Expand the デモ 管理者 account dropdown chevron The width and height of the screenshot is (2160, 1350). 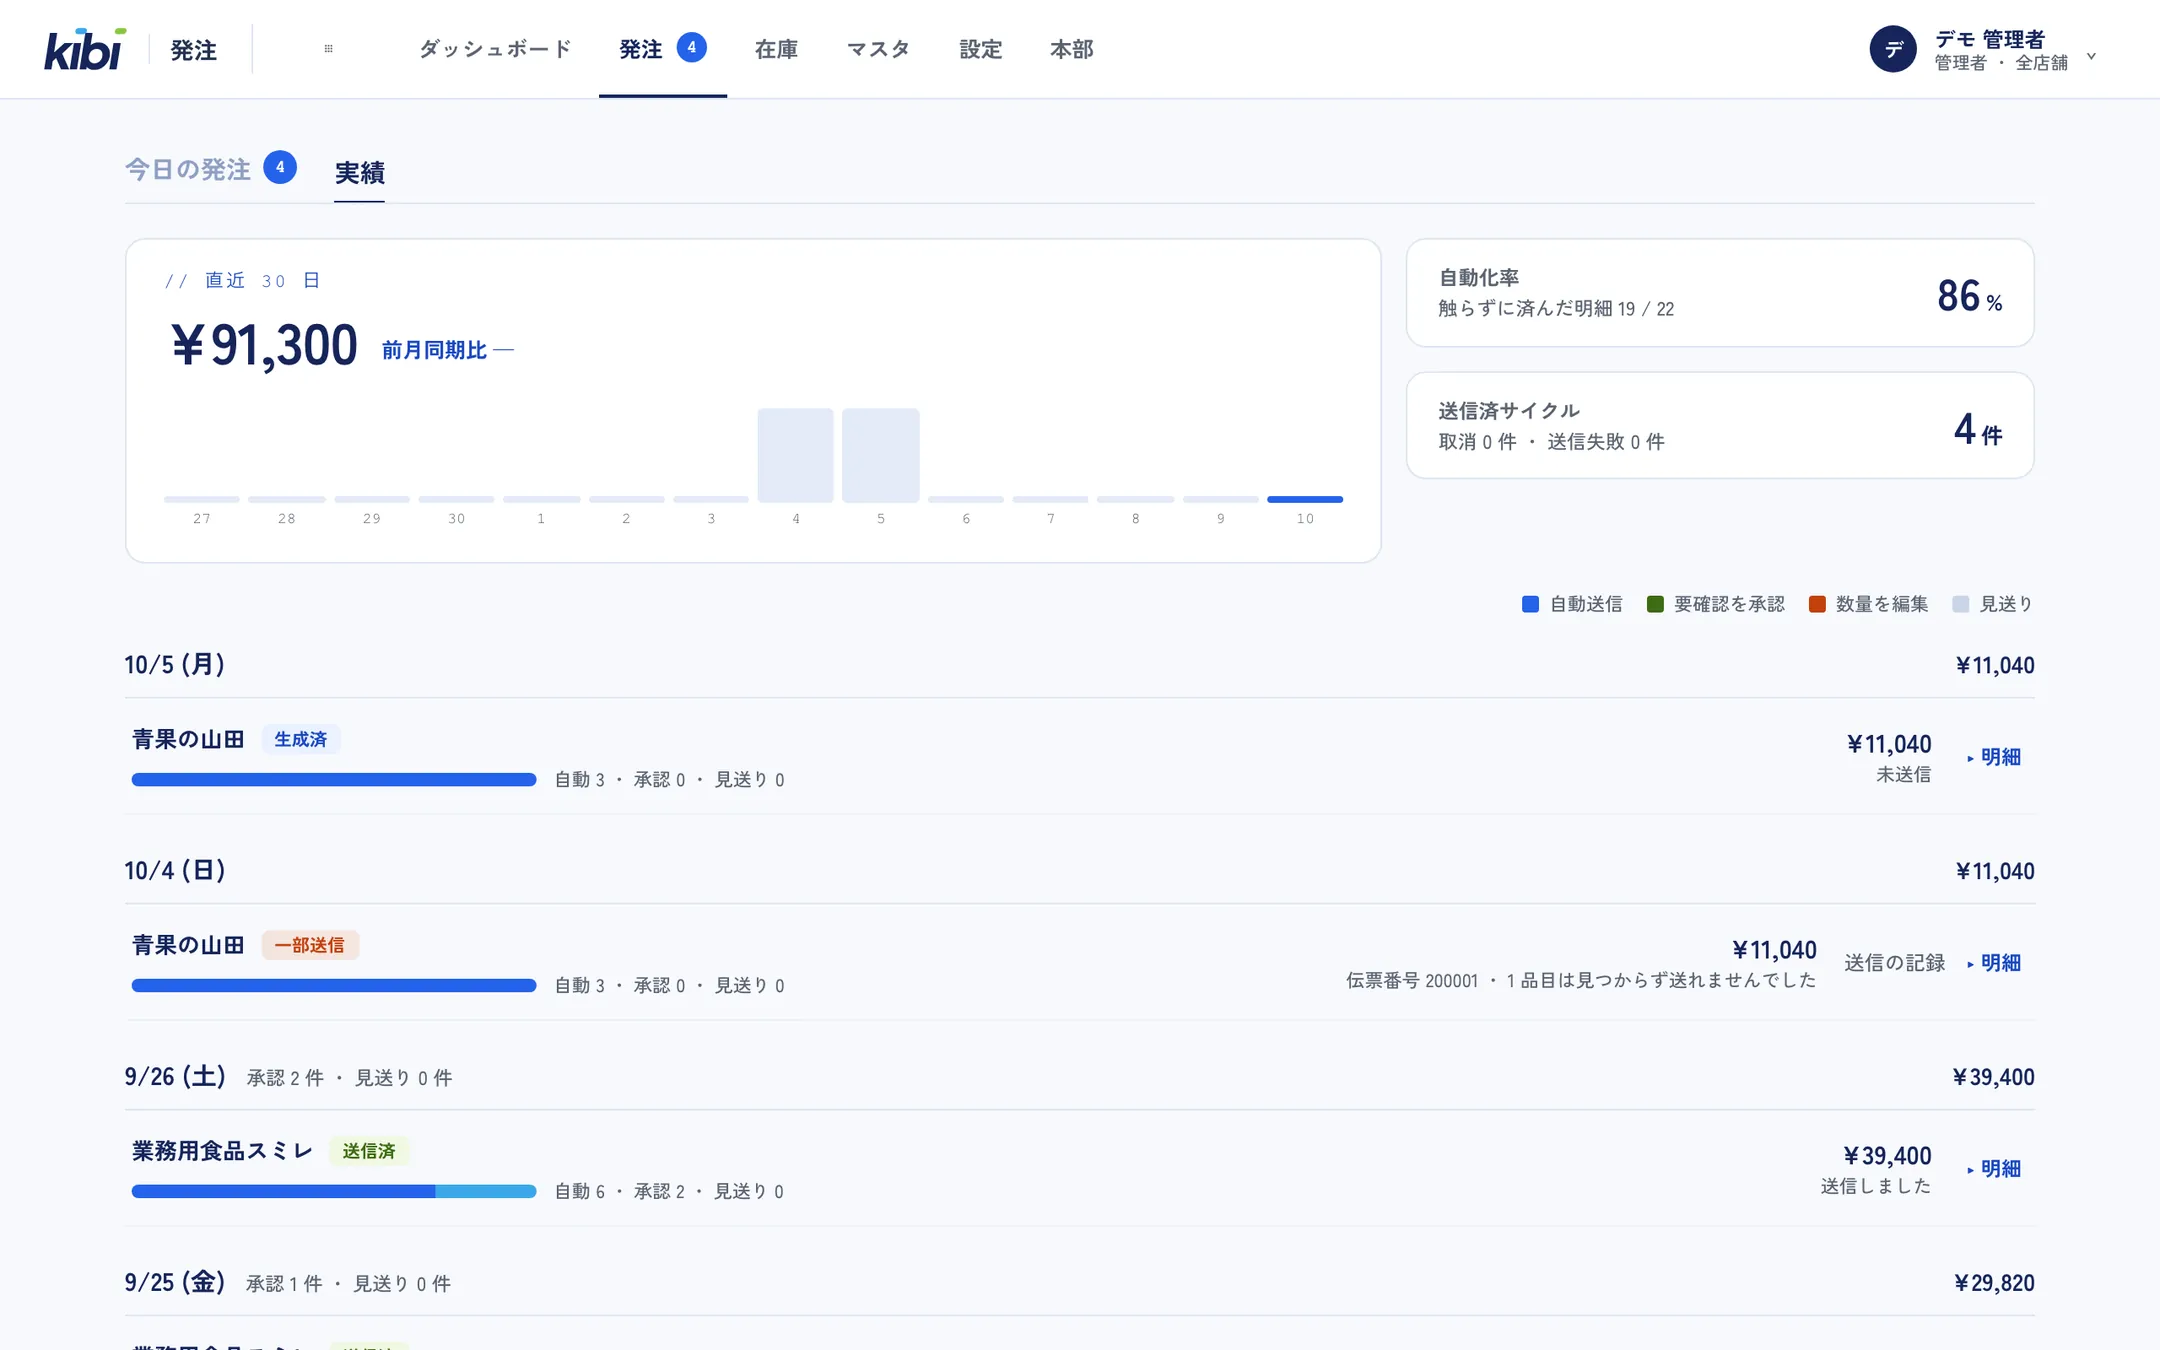[x=2091, y=56]
